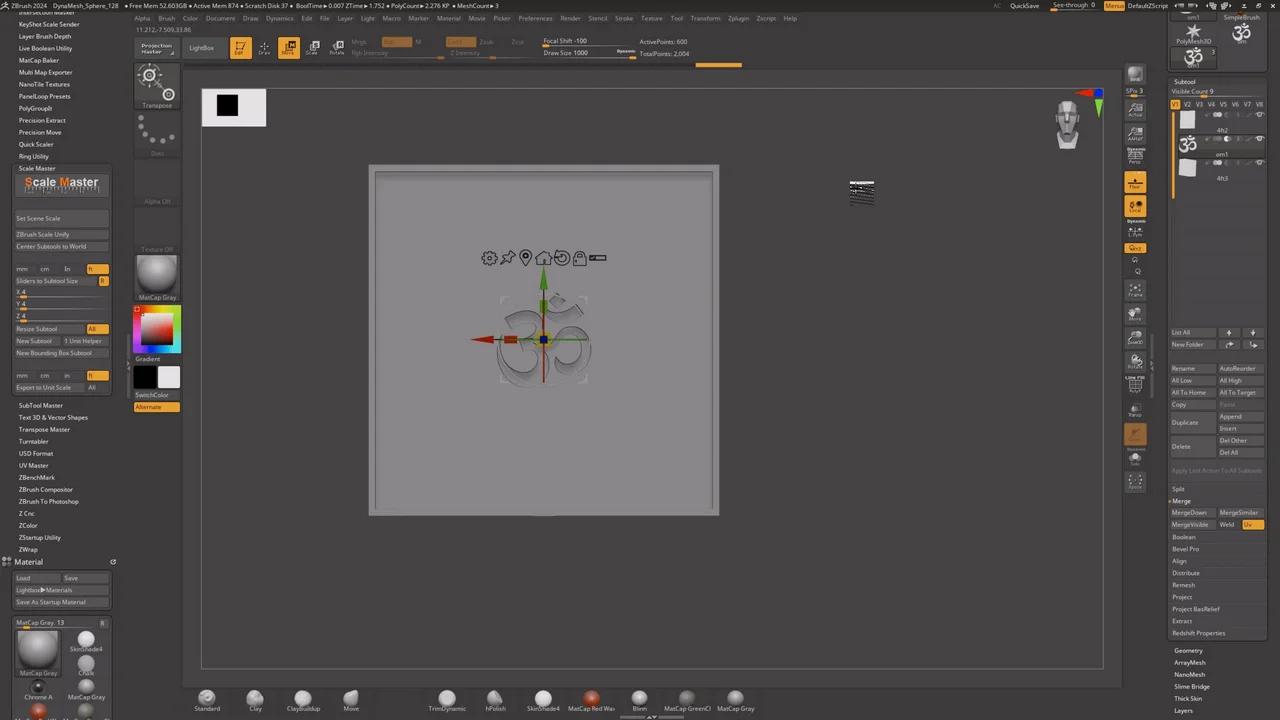Select the Move gizmo mode
1280x720 pixels.
pos(288,48)
